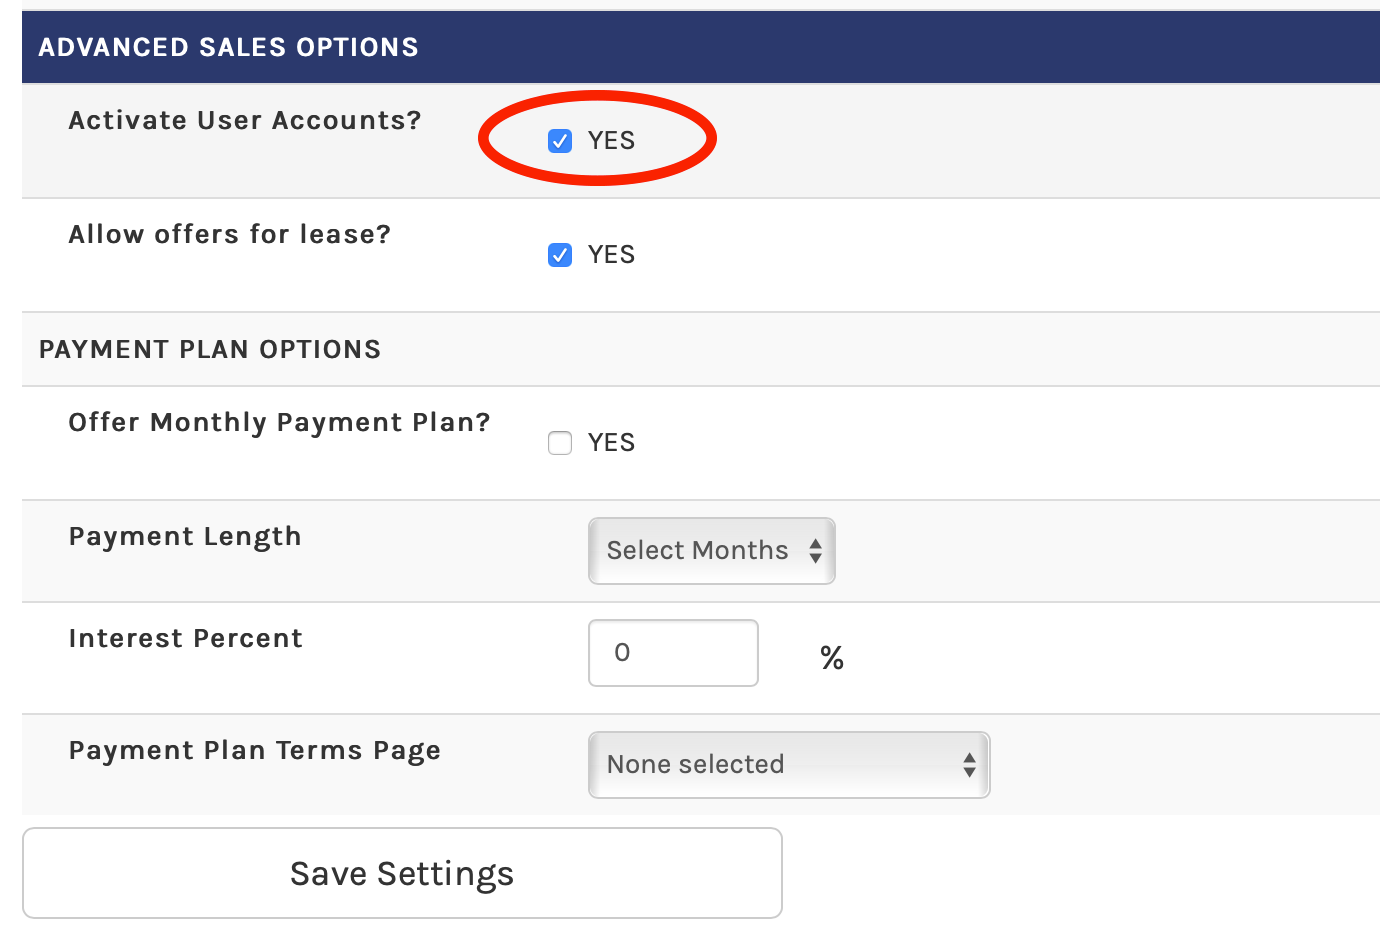Focus the Interest Percent input field
The height and width of the screenshot is (939, 1380).
[x=673, y=653]
